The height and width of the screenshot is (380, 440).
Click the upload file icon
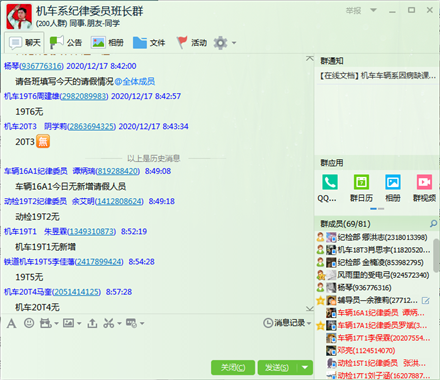(x=92, y=323)
